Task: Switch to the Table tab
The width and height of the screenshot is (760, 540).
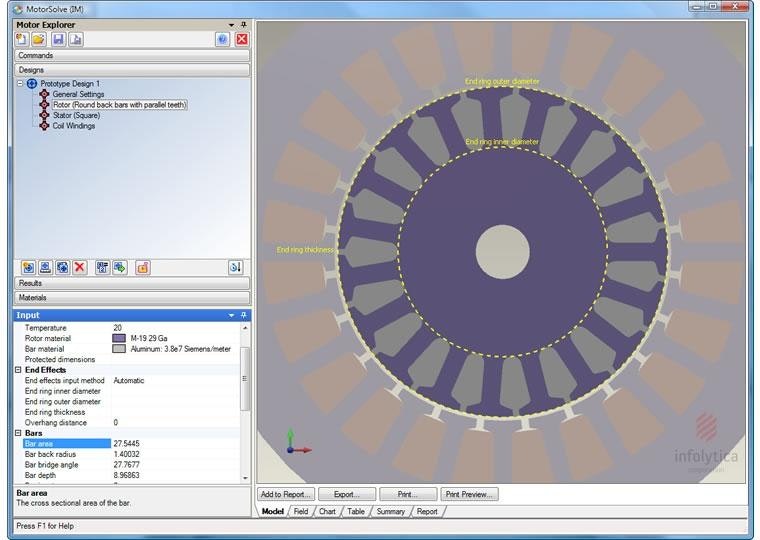Action: click(x=356, y=511)
